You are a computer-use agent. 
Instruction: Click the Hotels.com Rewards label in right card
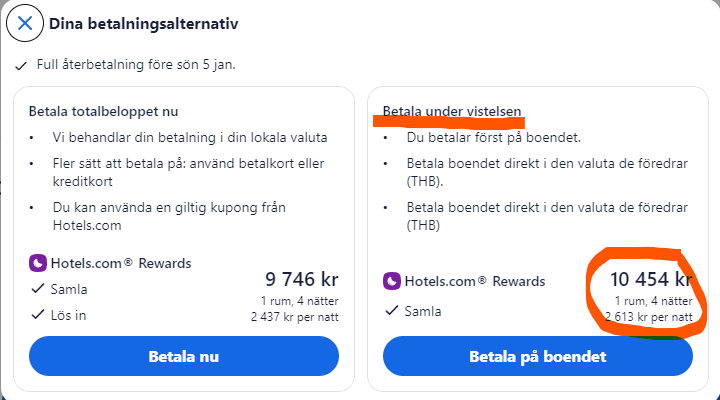475,281
